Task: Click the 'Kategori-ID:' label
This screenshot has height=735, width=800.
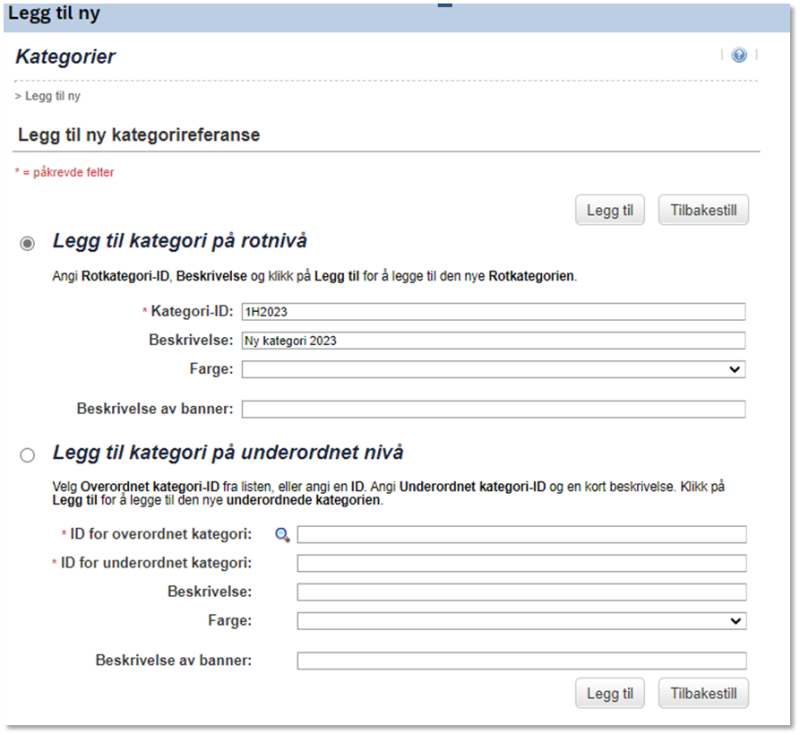Action: point(192,311)
